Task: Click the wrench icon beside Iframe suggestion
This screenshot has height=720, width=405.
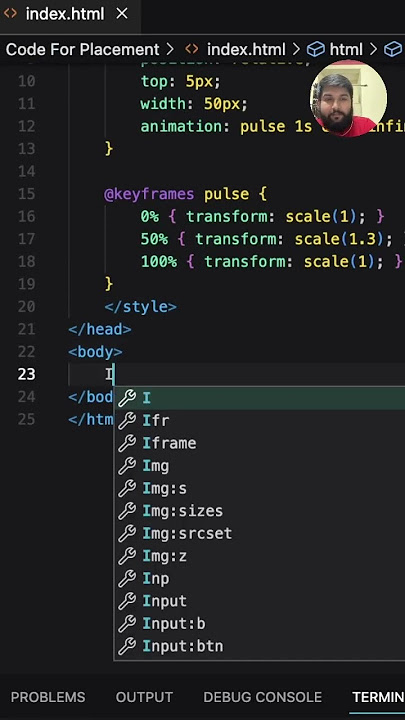Action: click(127, 443)
